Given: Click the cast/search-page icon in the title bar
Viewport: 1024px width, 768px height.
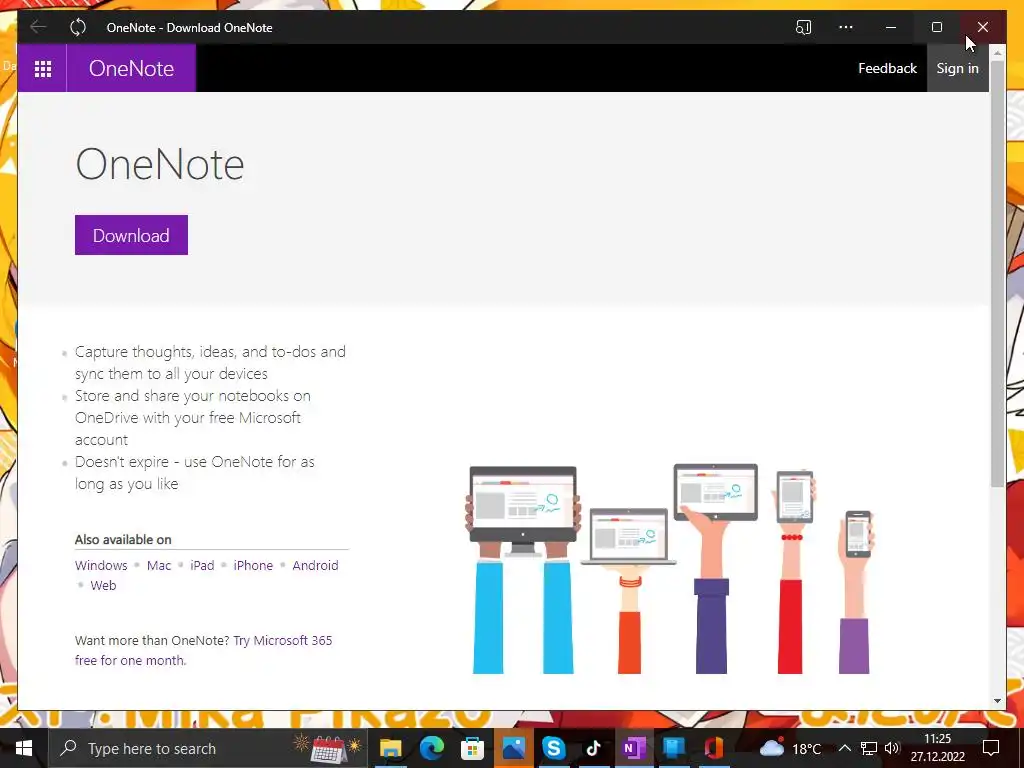Looking at the screenshot, I should click(x=803, y=27).
